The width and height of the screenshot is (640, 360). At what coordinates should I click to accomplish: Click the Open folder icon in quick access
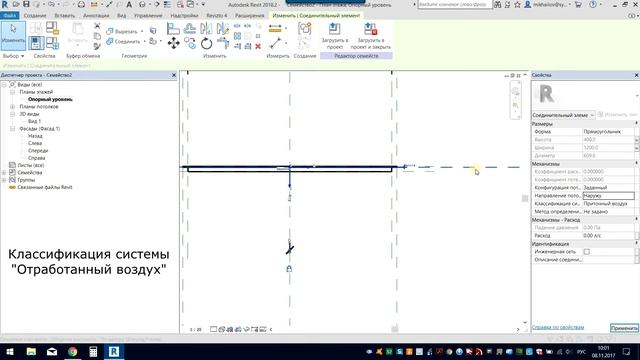tap(16, 4)
